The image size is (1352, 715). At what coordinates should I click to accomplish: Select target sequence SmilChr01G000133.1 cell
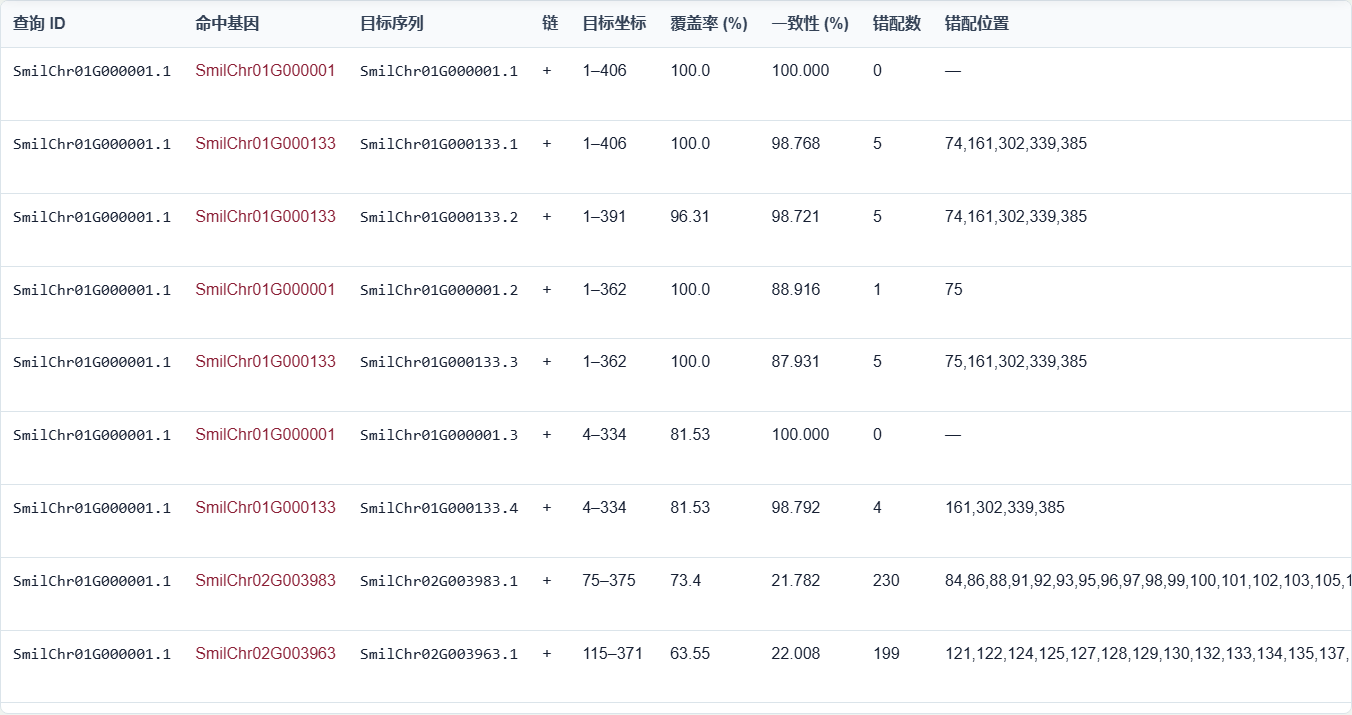pyautogui.click(x=439, y=144)
